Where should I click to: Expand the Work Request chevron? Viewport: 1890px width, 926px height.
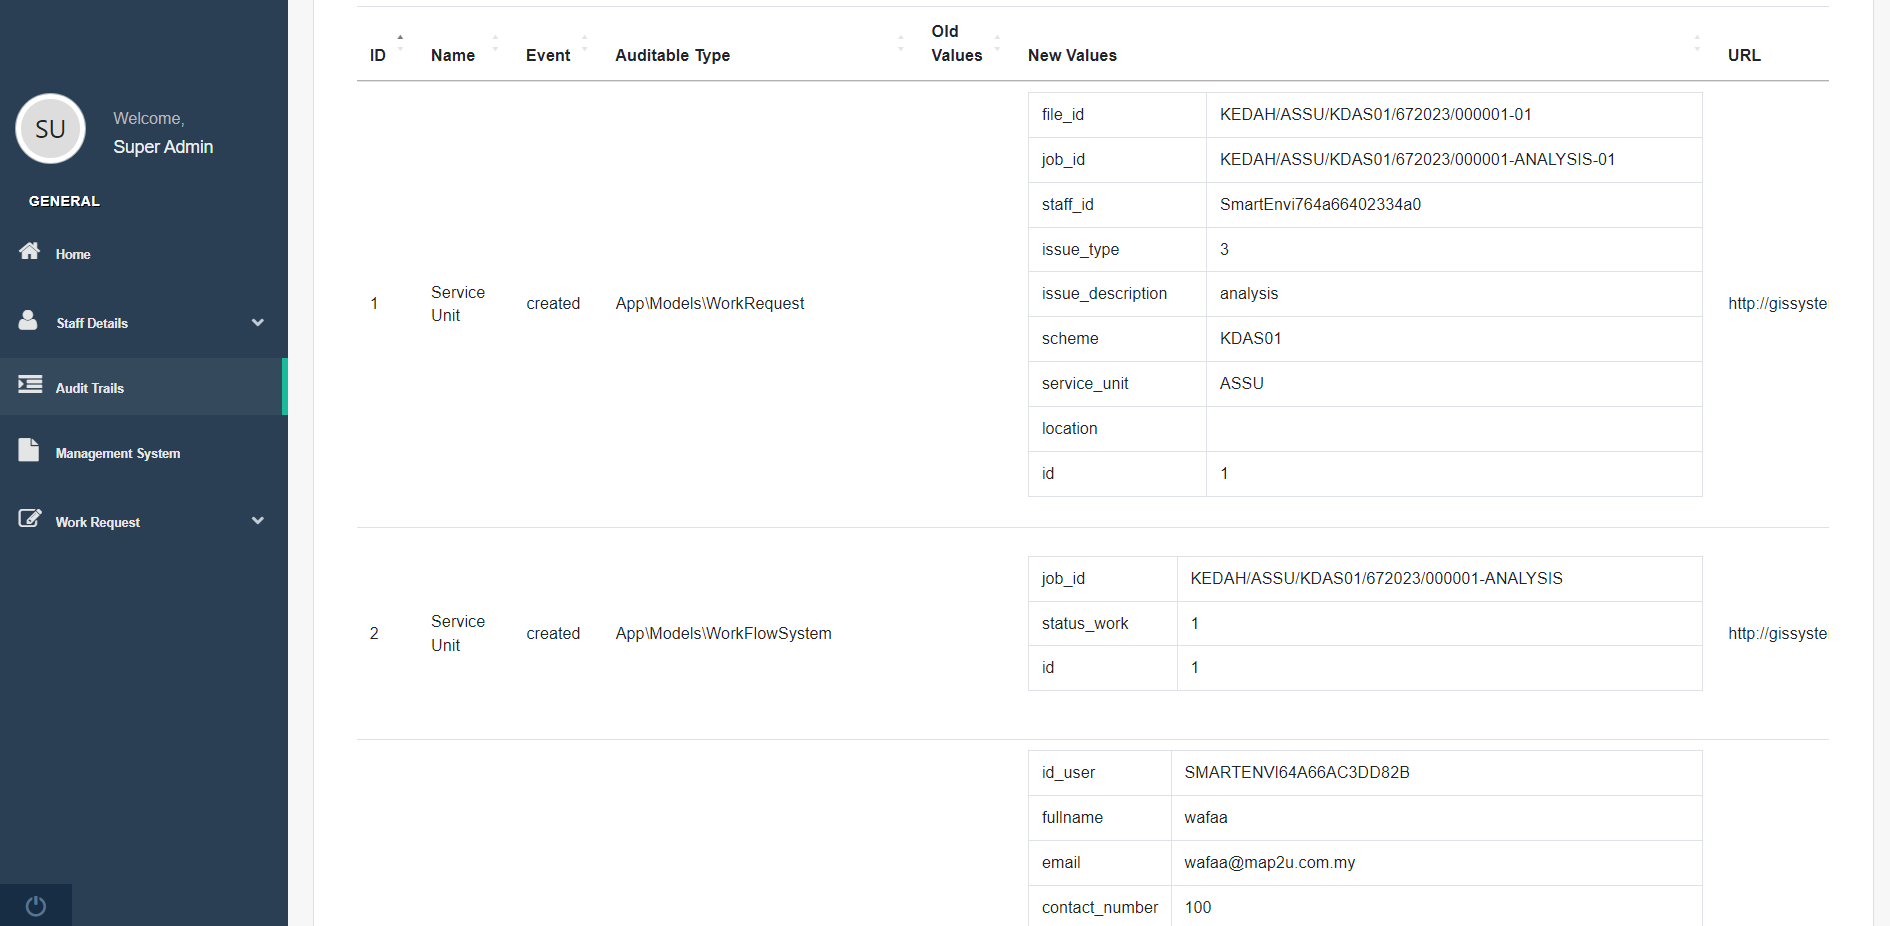pos(258,521)
